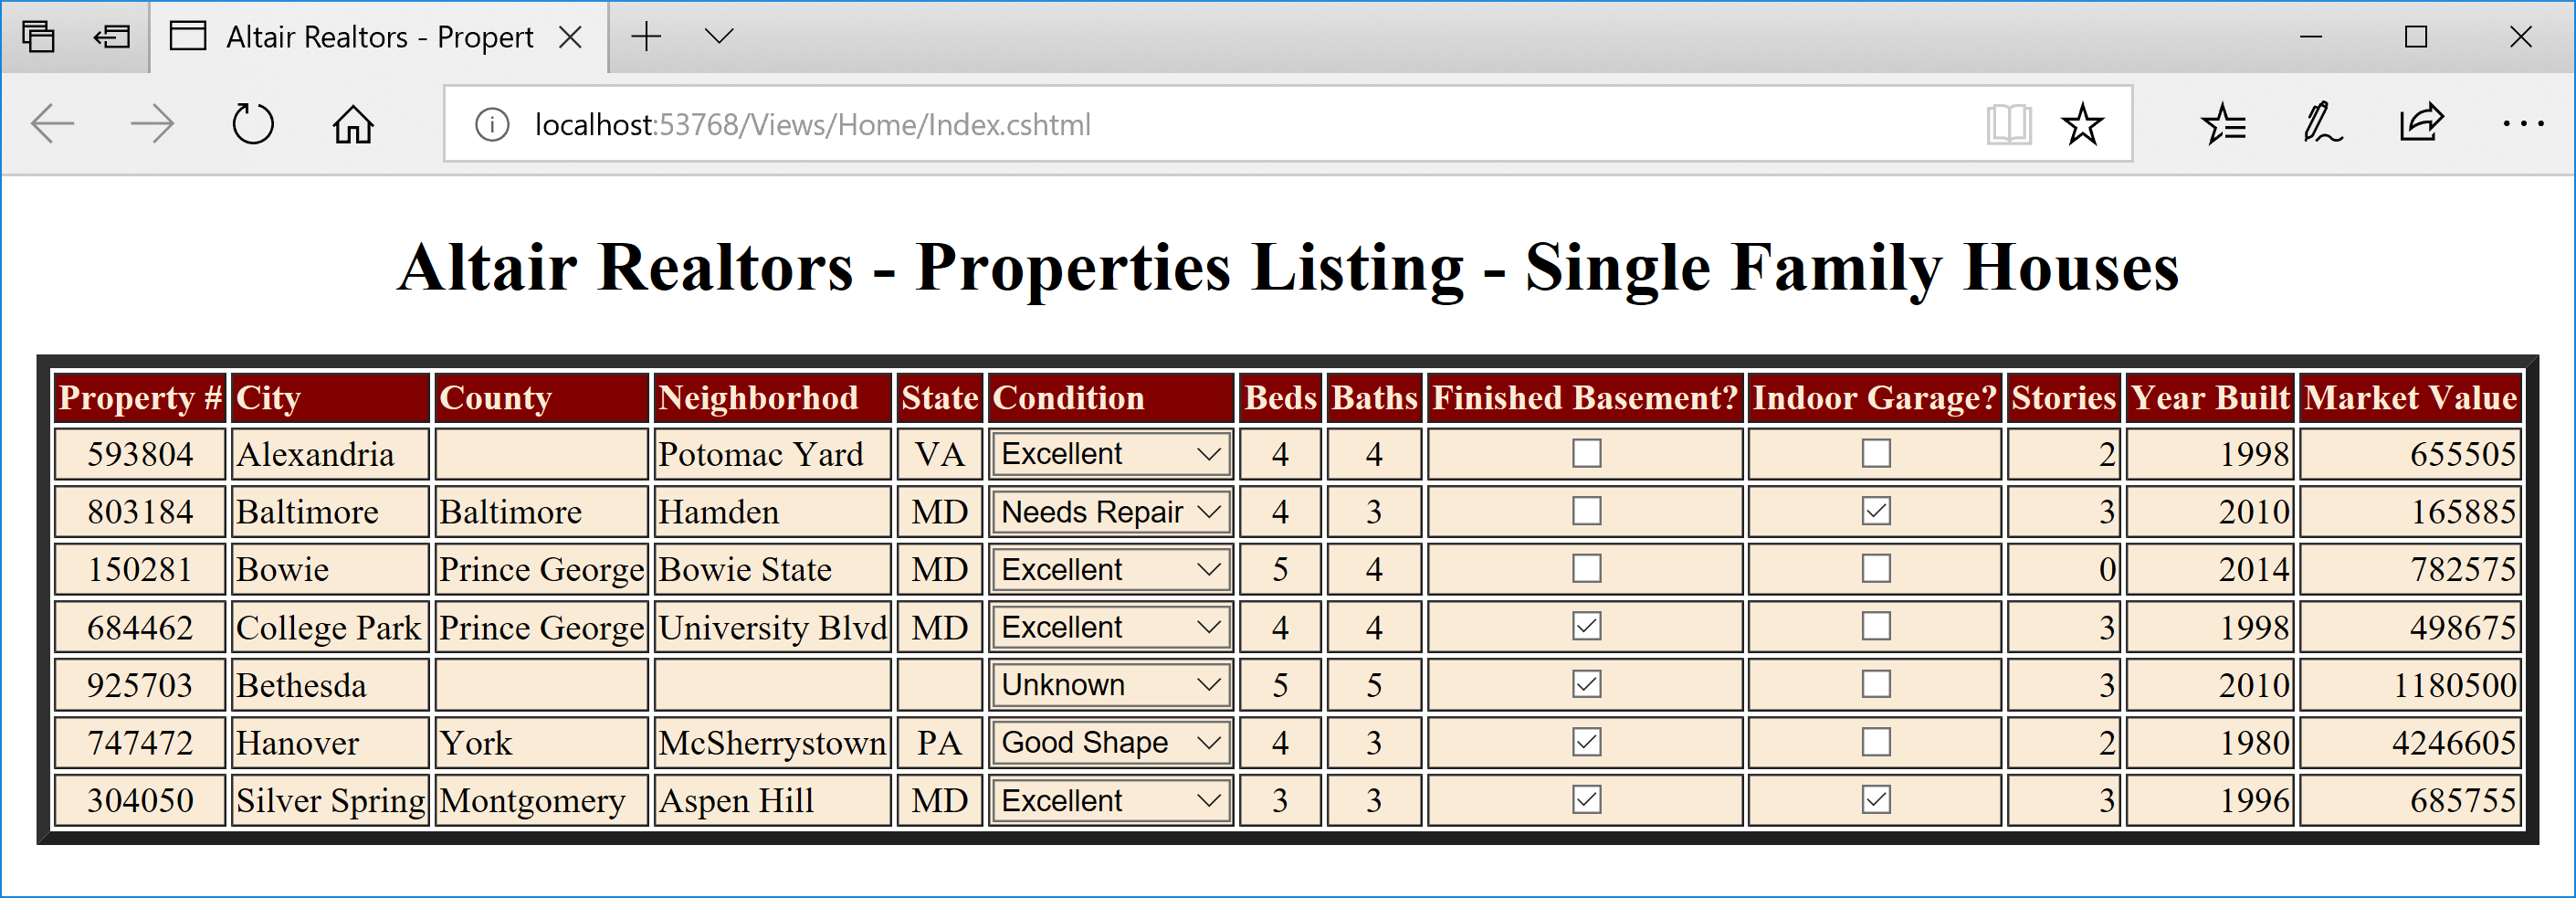Click the Property # column header
Viewport: 2576px width, 898px height.
tap(140, 397)
